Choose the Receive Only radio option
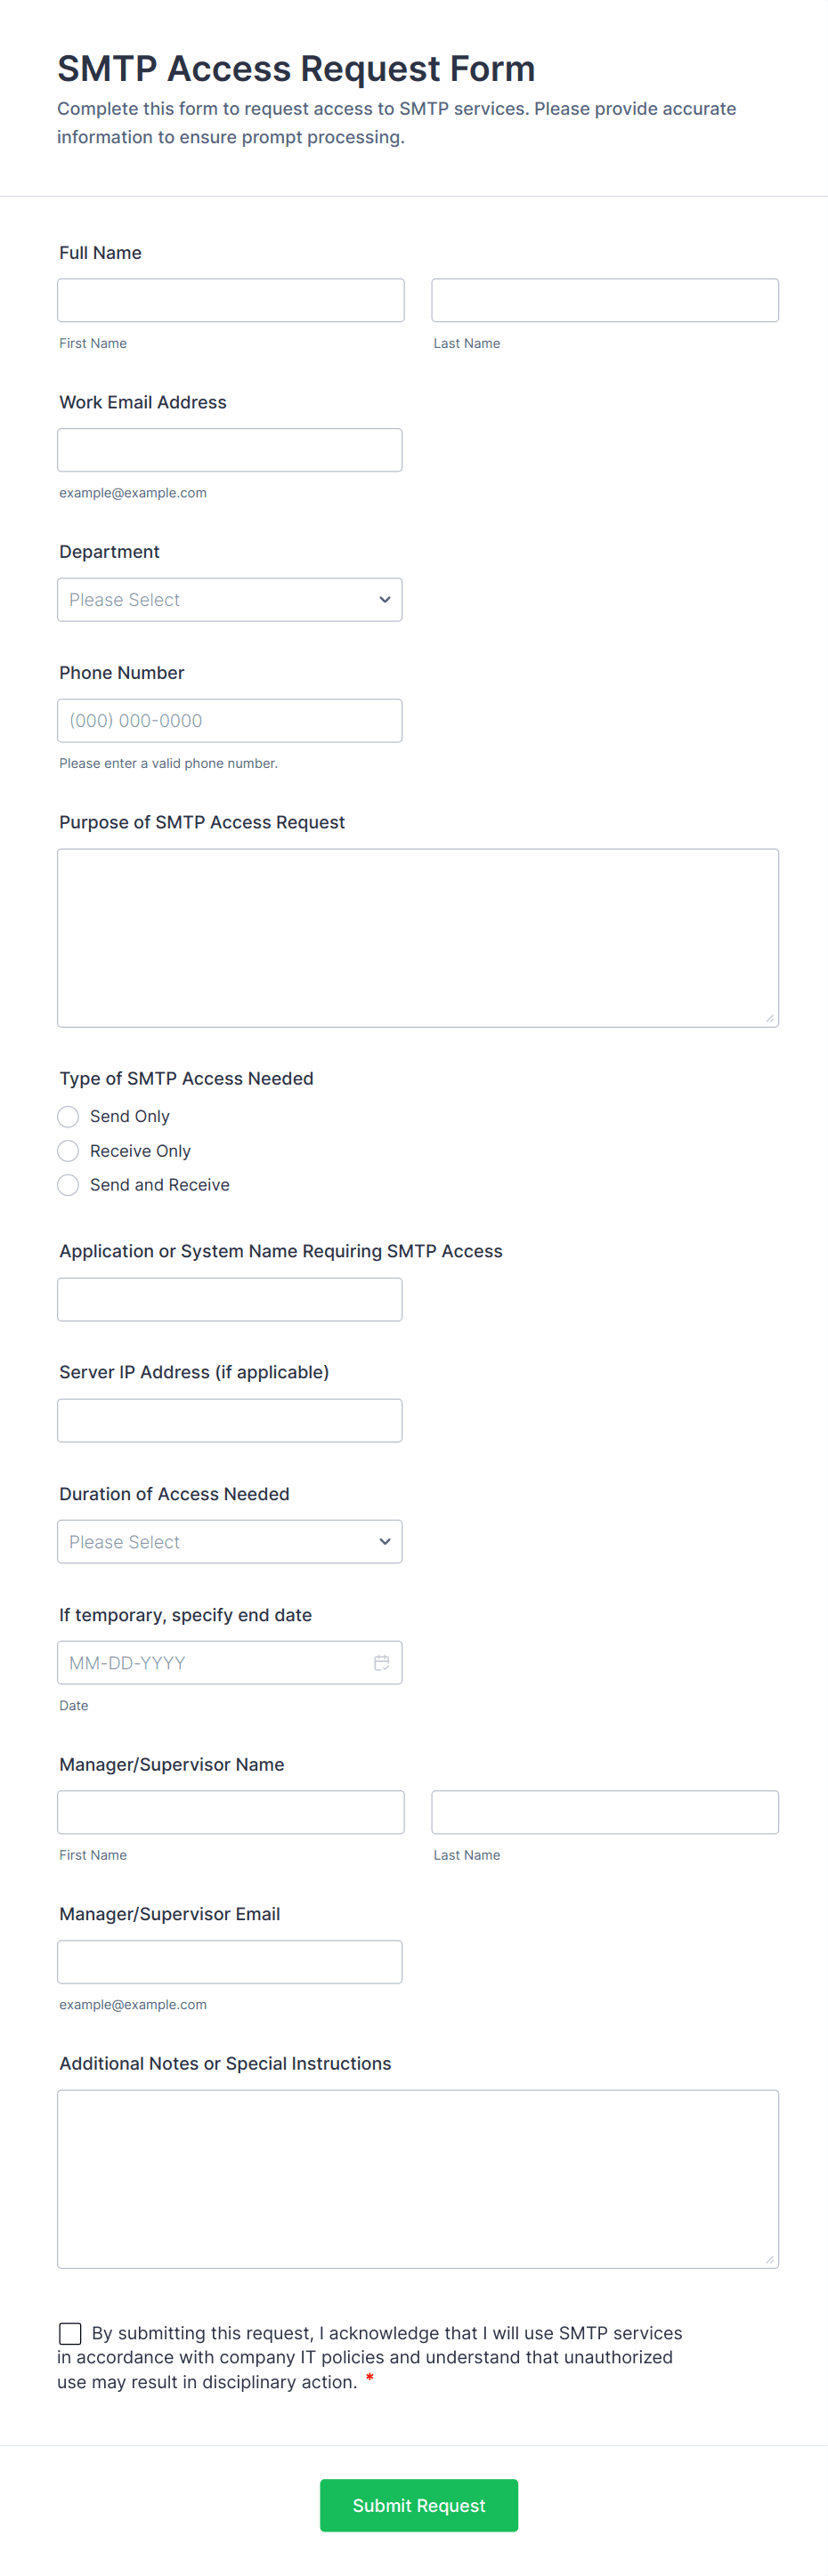 click(x=68, y=1151)
